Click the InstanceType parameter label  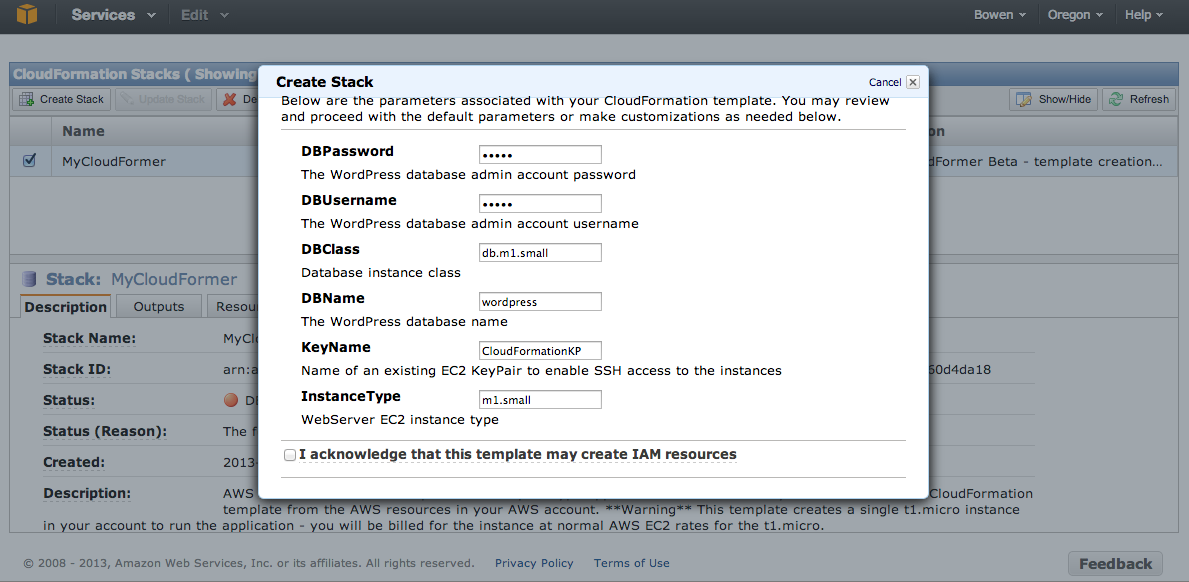click(350, 396)
